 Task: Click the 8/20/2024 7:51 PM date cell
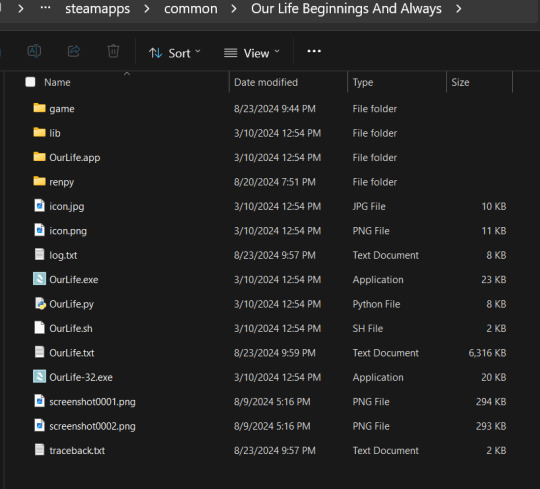[x=275, y=182]
